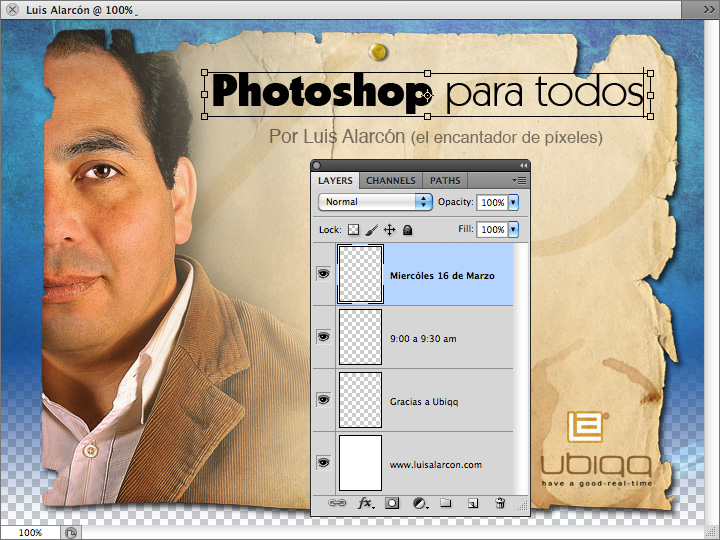The image size is (720, 540).
Task: Switch to the Channels tab
Action: (x=391, y=180)
